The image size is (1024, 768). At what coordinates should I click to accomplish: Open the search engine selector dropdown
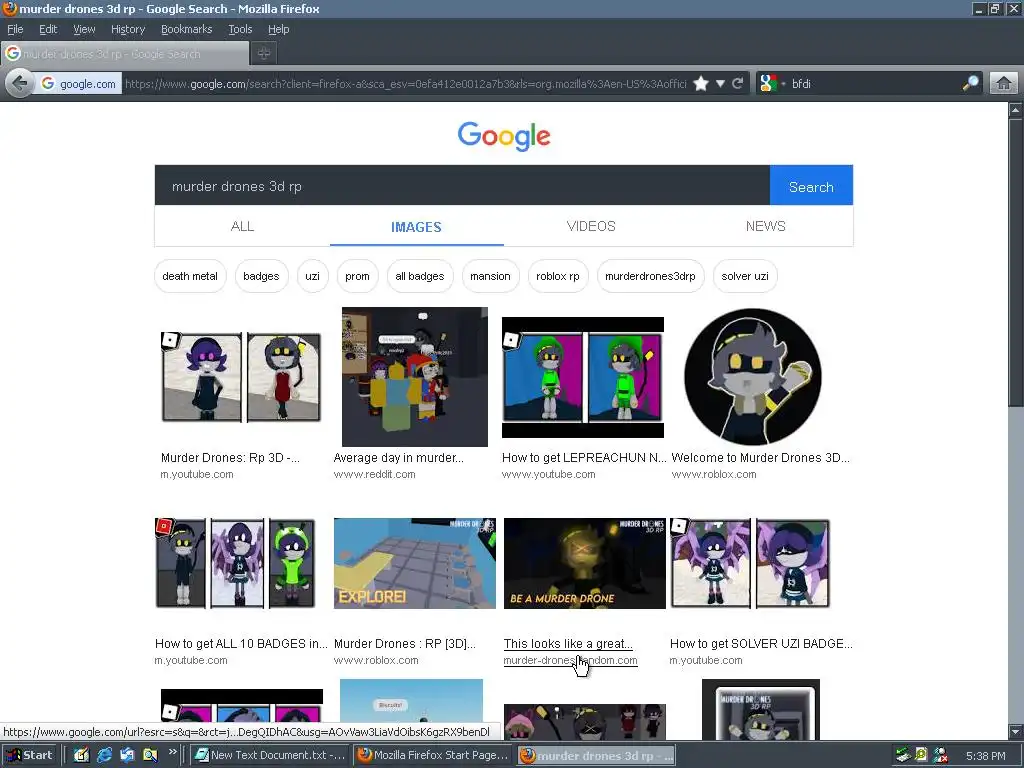click(x=773, y=84)
